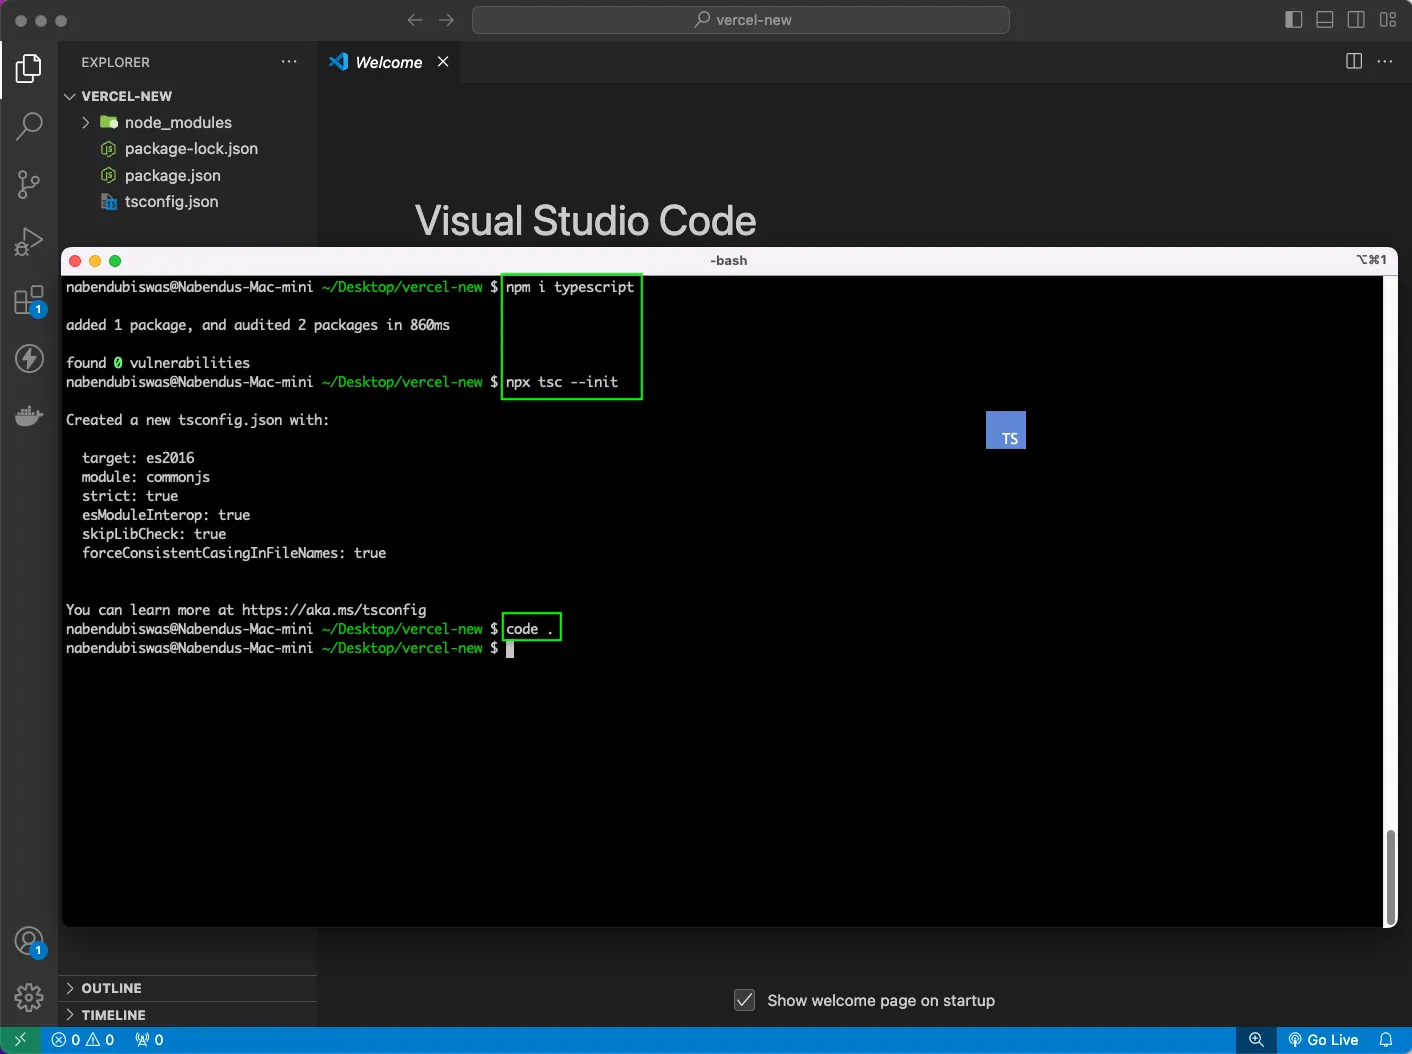Image resolution: width=1412 pixels, height=1054 pixels.
Task: Uncheck Show welcome page on startup
Action: point(744,1000)
